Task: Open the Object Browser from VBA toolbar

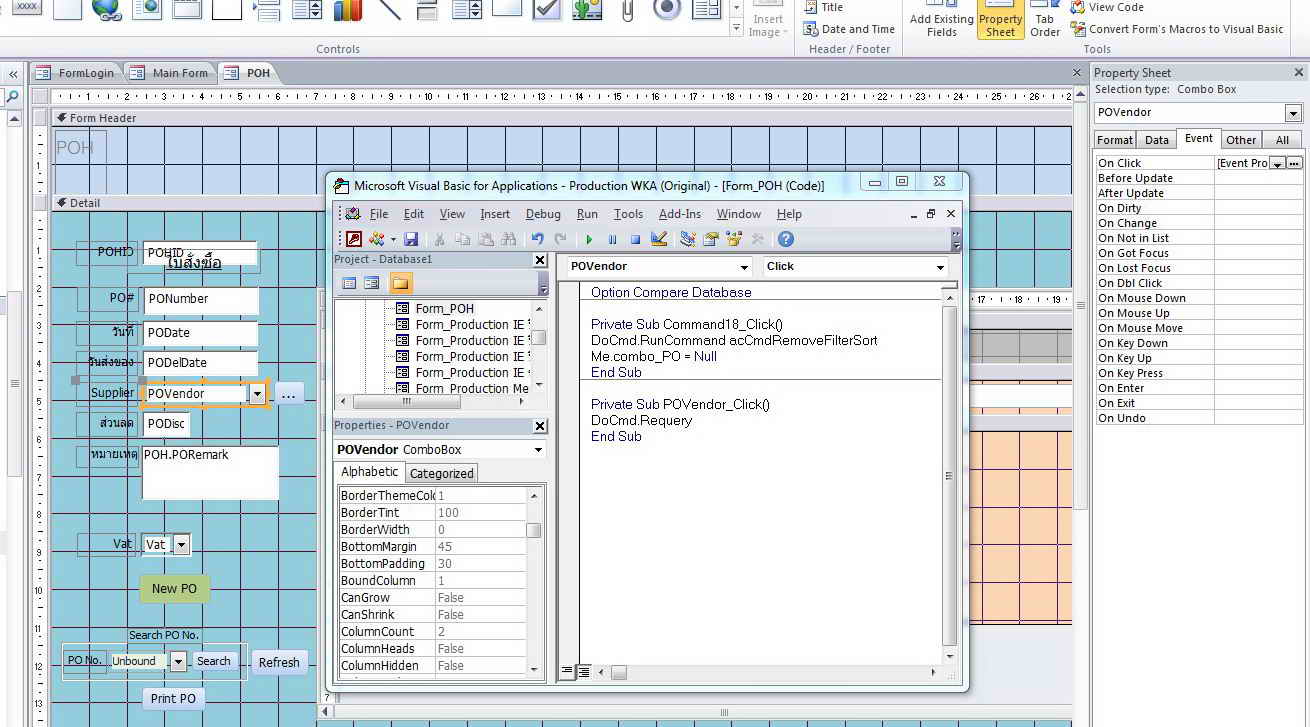Action: pos(734,239)
